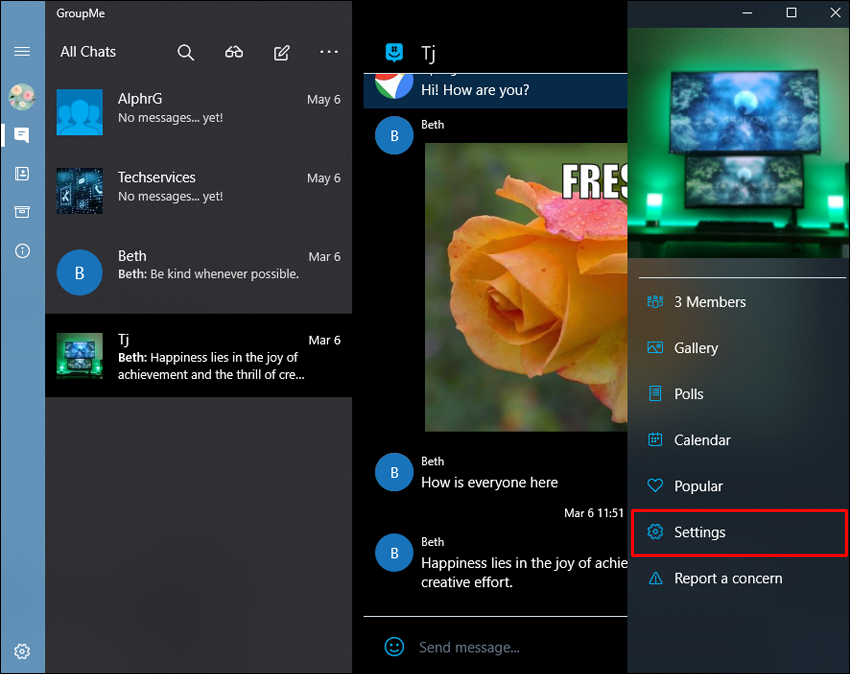Click the Members people icon

[655, 301]
